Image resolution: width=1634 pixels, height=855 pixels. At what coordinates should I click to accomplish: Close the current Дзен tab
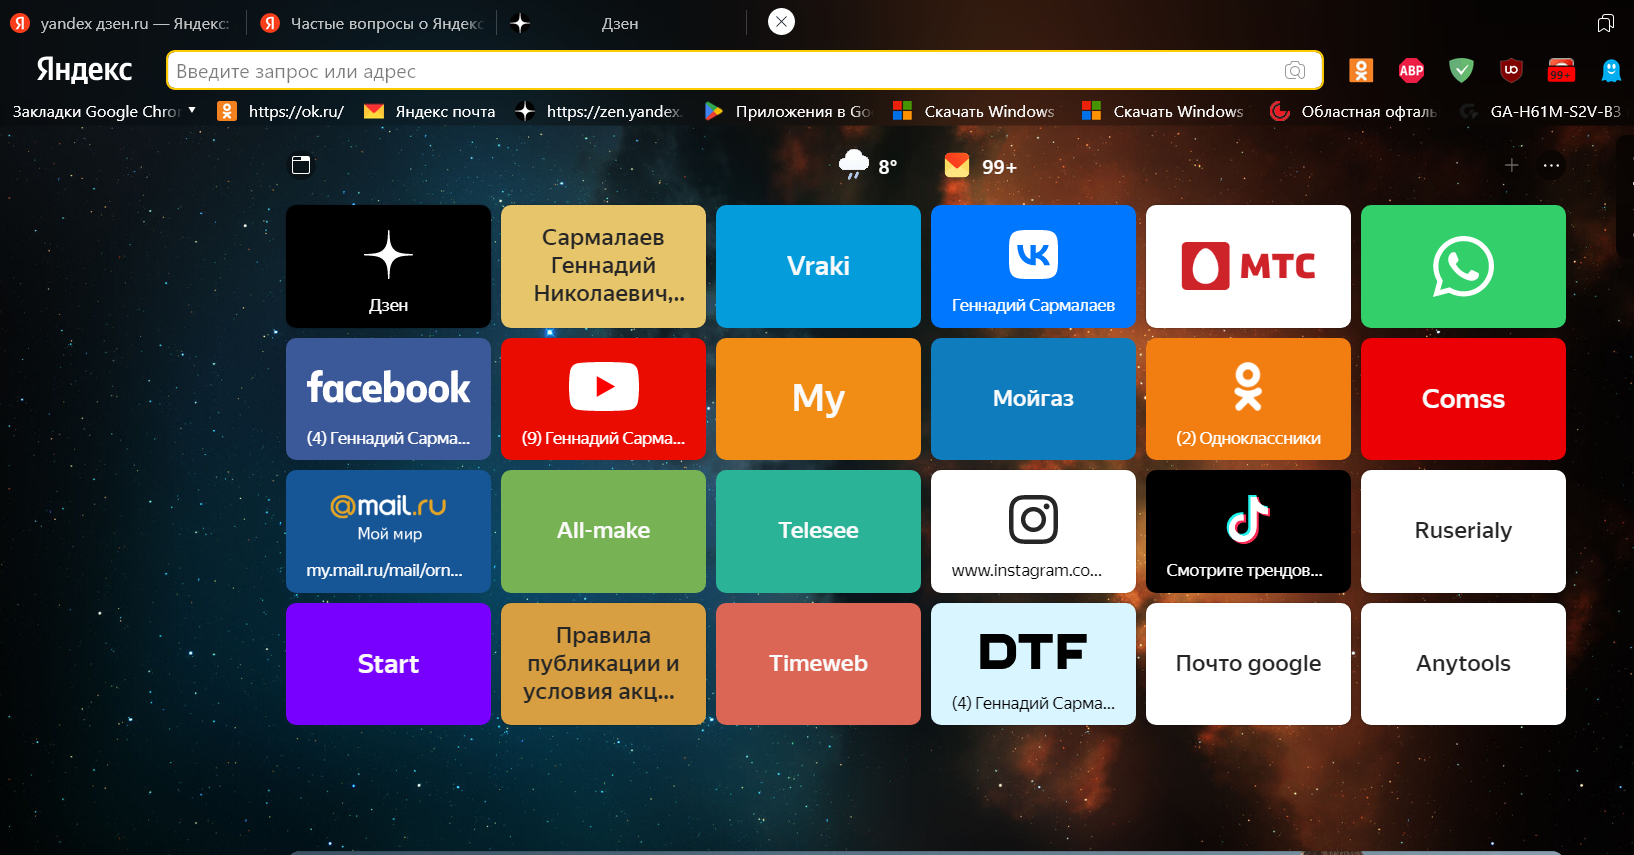pos(781,22)
